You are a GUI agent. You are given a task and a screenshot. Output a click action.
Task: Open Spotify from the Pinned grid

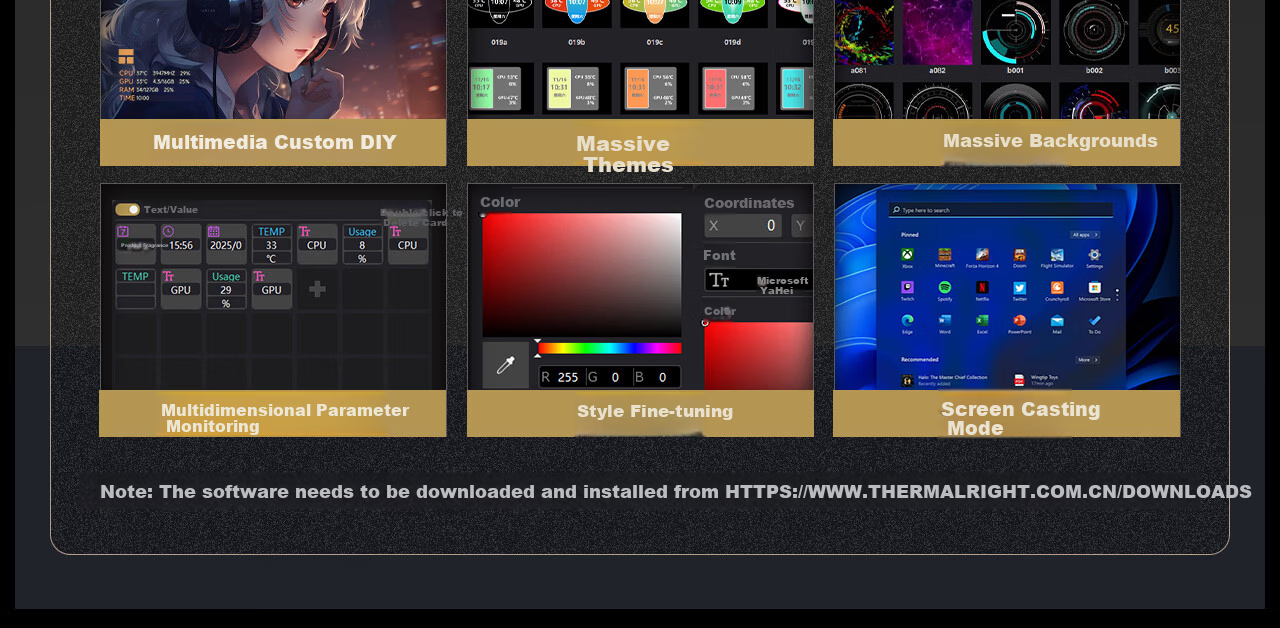945,290
